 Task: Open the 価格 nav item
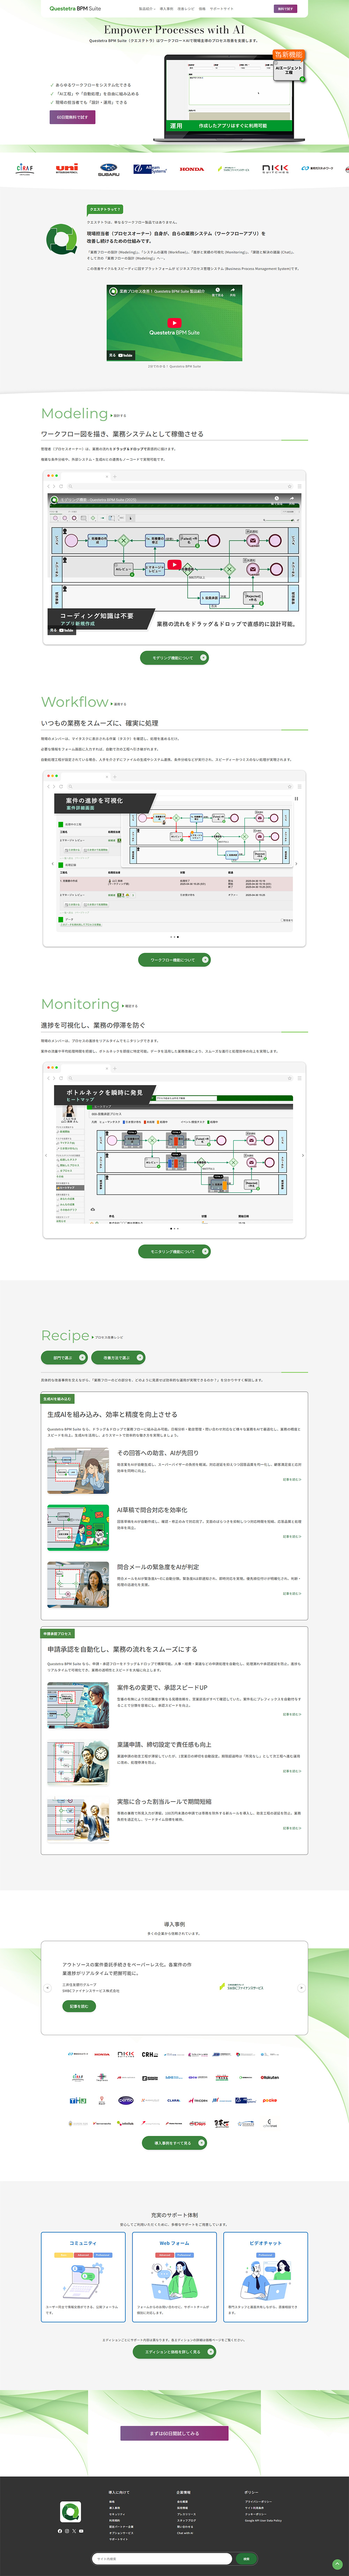(x=202, y=9)
